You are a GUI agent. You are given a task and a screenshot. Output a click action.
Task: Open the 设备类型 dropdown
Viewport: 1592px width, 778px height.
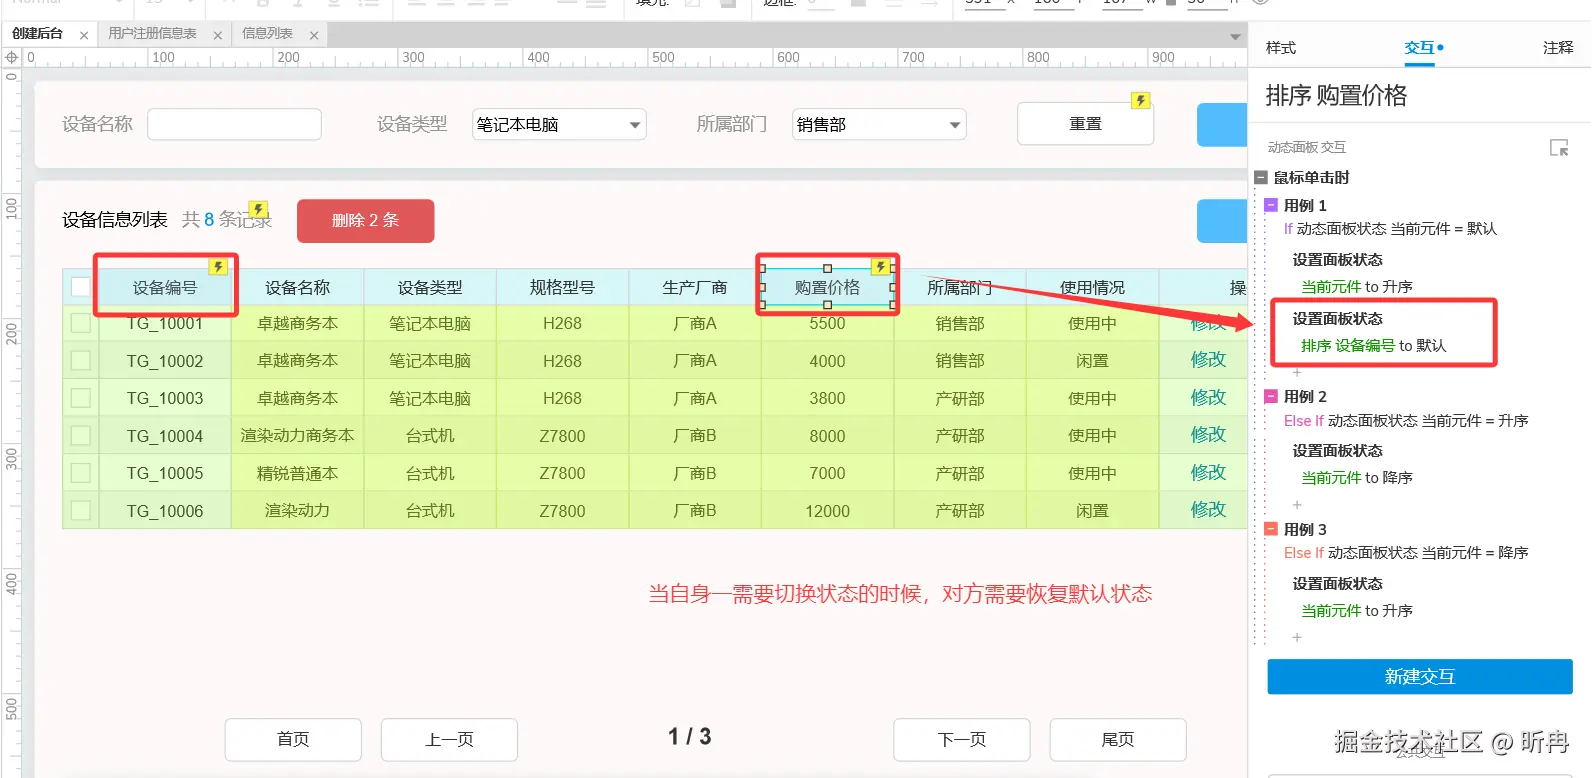click(559, 125)
